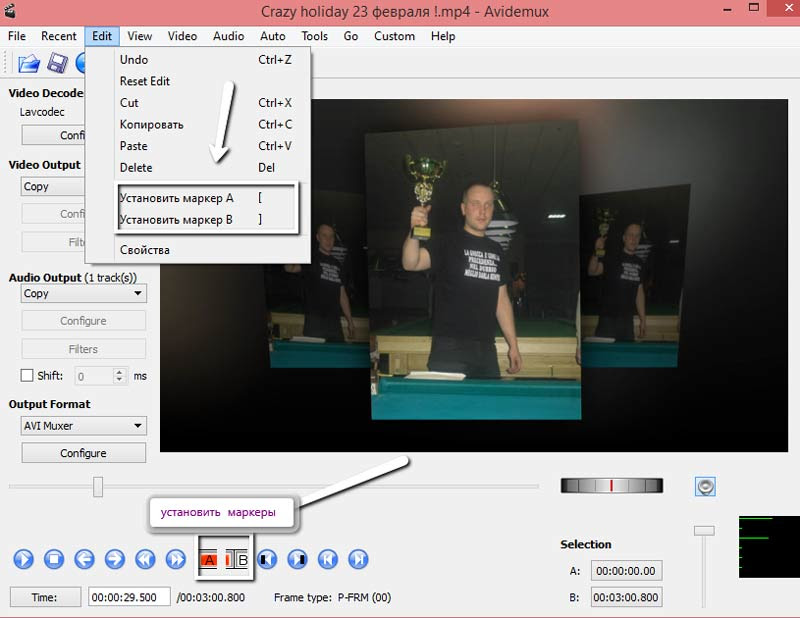Image resolution: width=800 pixels, height=618 pixels.
Task: Jump to the next keyframe double-arrow
Action: (176, 559)
